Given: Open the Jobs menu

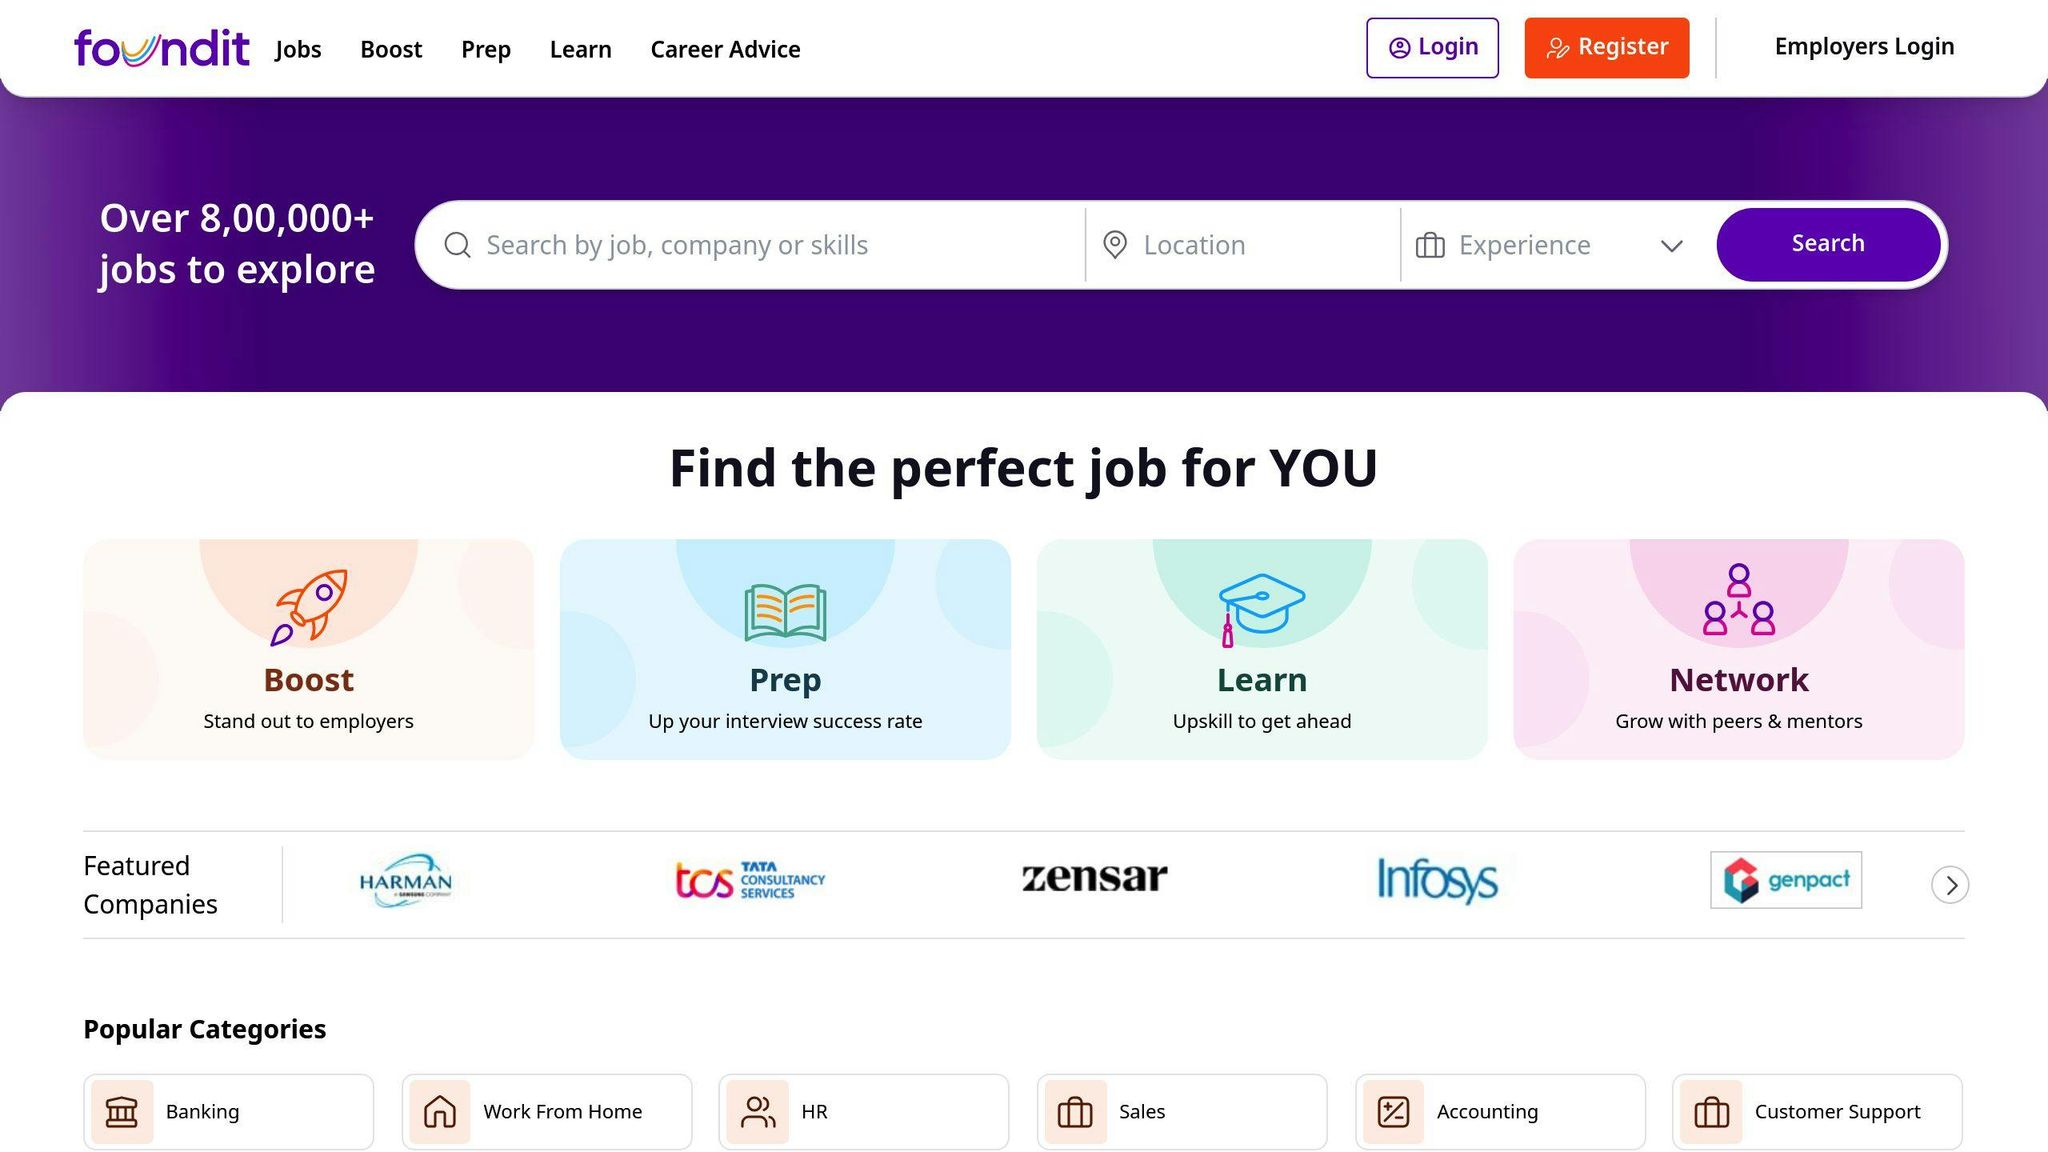Looking at the screenshot, I should (x=298, y=49).
